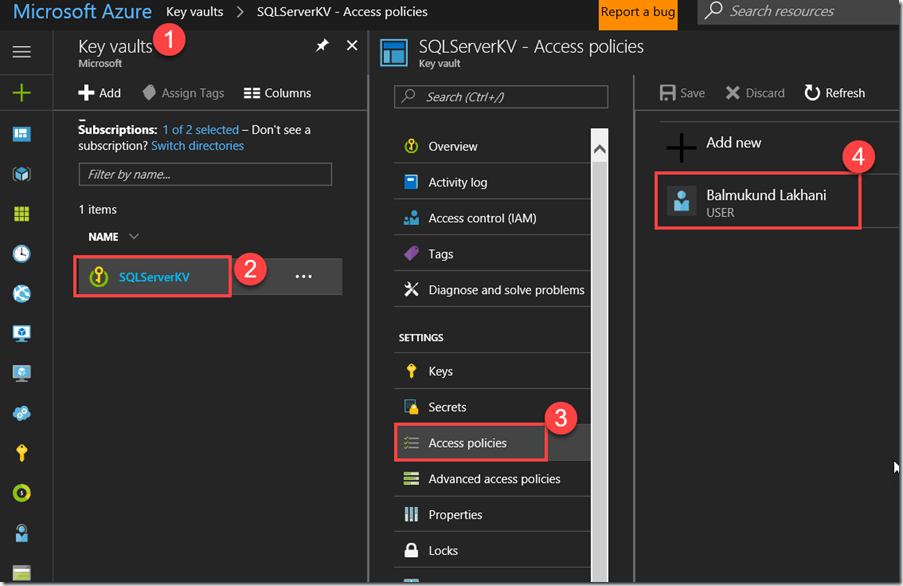The height and width of the screenshot is (586, 903).
Task: Click the Filter by name input field
Action: click(x=205, y=174)
